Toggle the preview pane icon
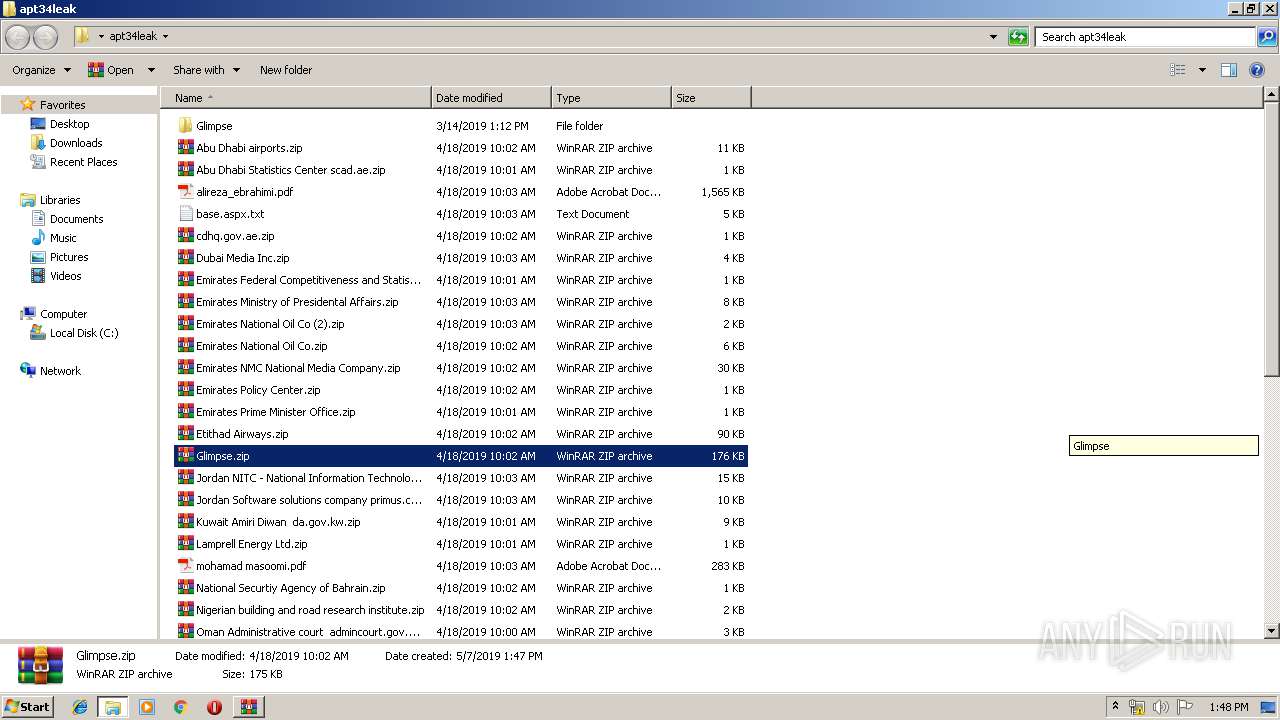The height and width of the screenshot is (720, 1280). click(1229, 70)
